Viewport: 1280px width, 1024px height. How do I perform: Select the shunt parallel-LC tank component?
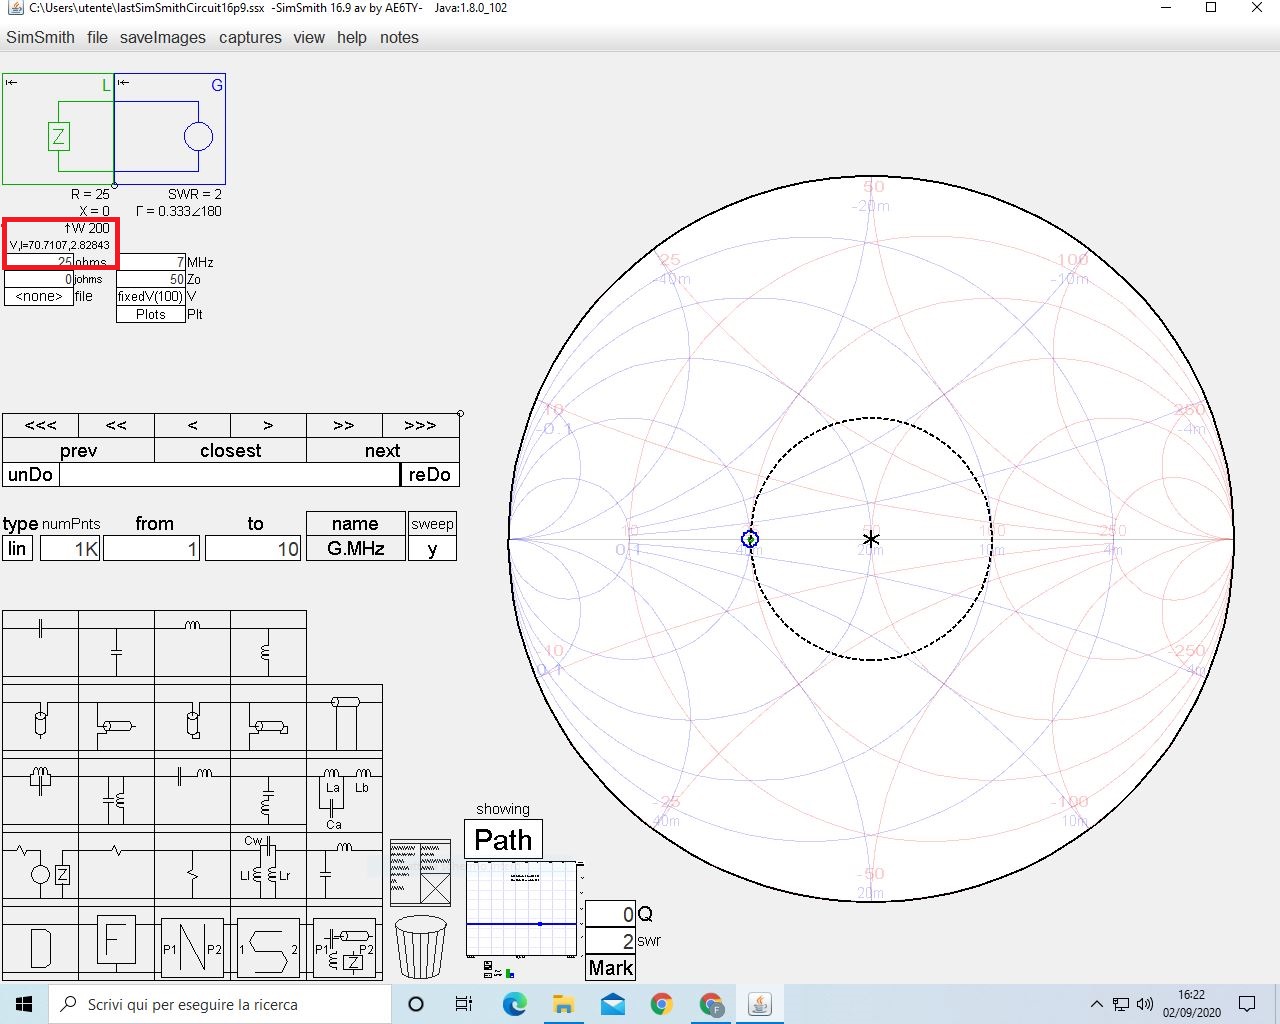[116, 795]
